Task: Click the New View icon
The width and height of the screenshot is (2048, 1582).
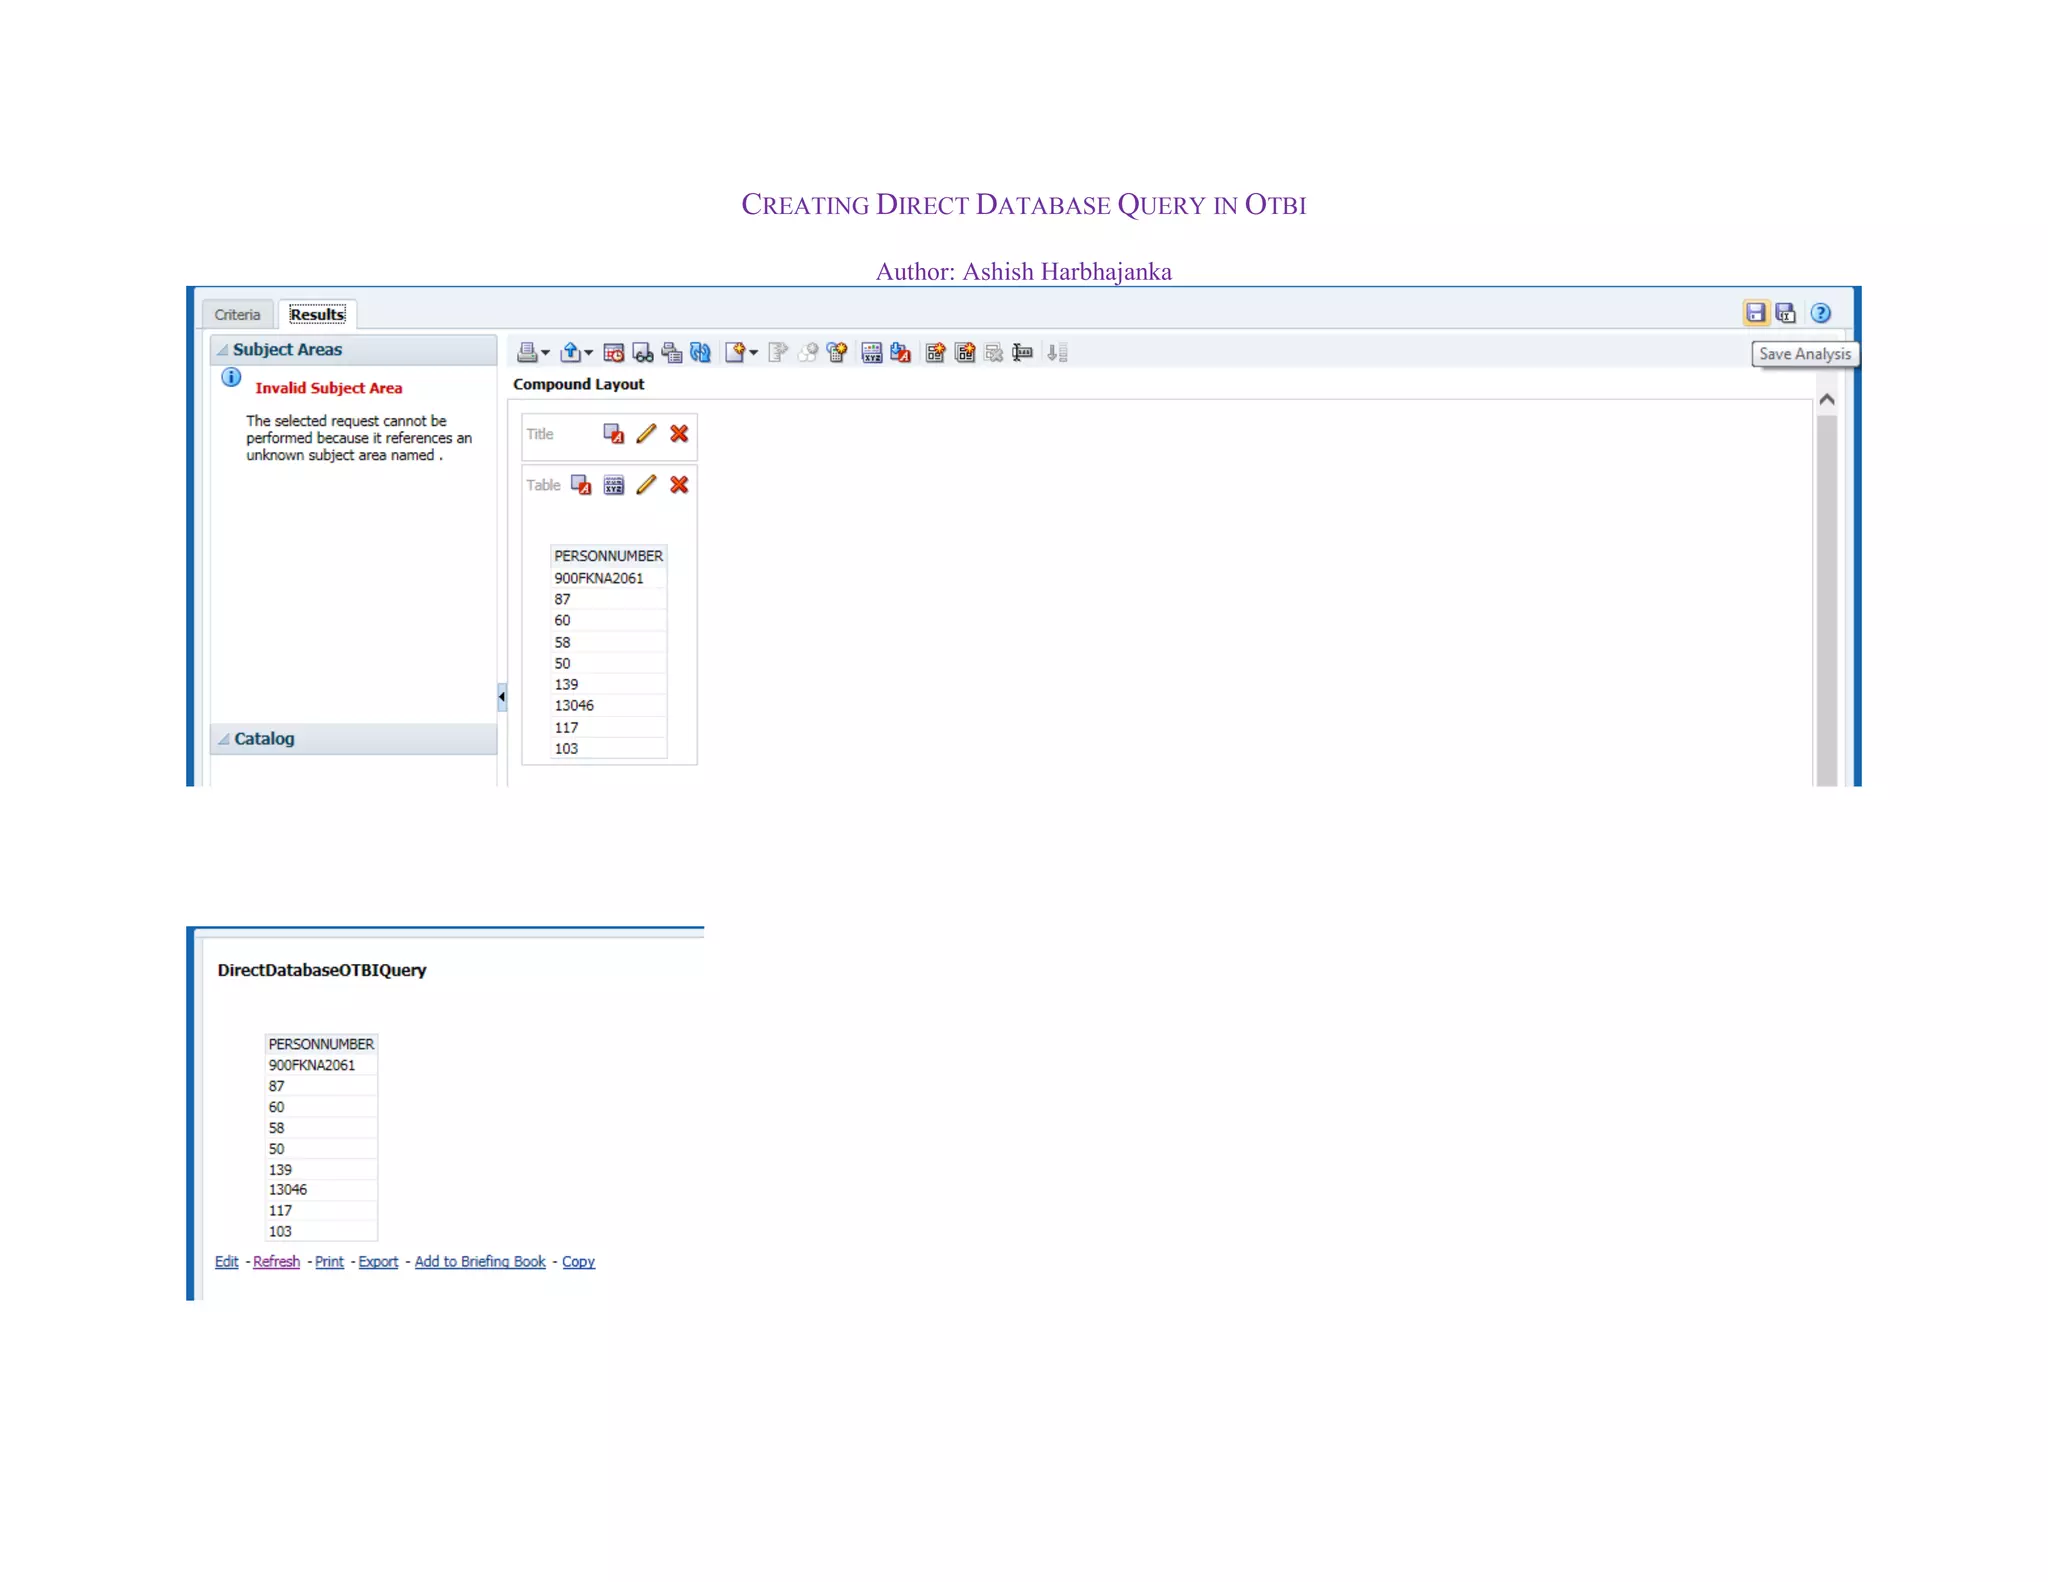Action: [735, 352]
